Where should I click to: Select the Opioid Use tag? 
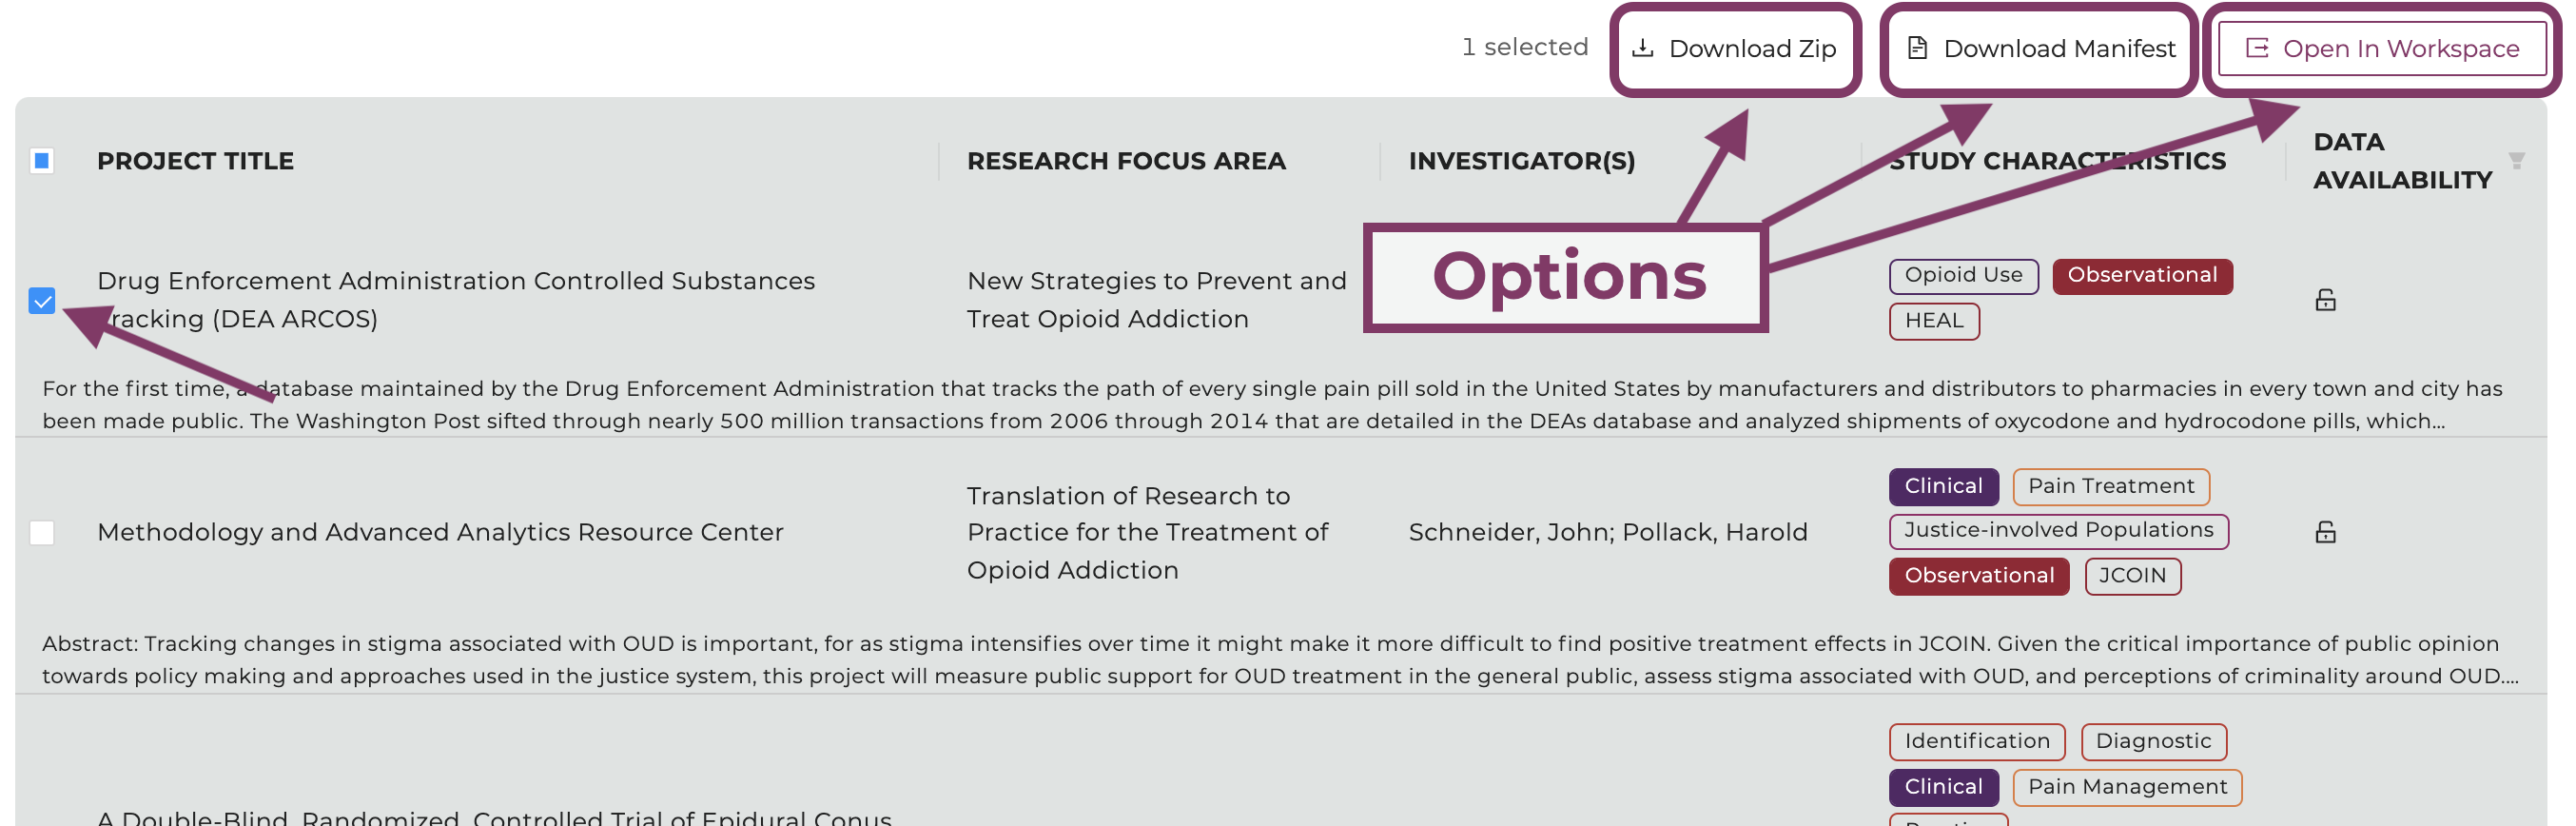(x=1963, y=276)
